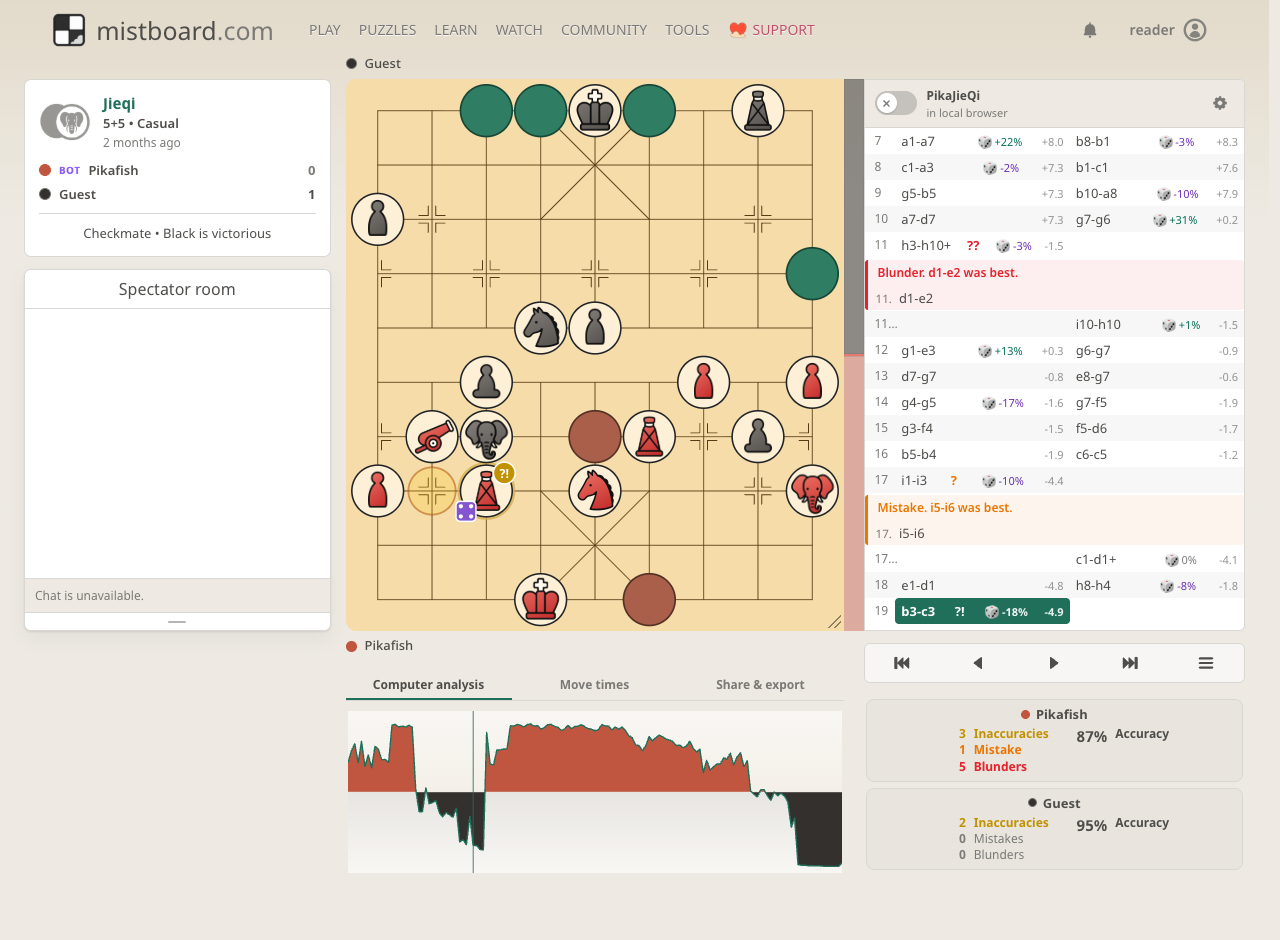This screenshot has width=1280, height=940.
Task: Jump to first move button
Action: coord(902,663)
